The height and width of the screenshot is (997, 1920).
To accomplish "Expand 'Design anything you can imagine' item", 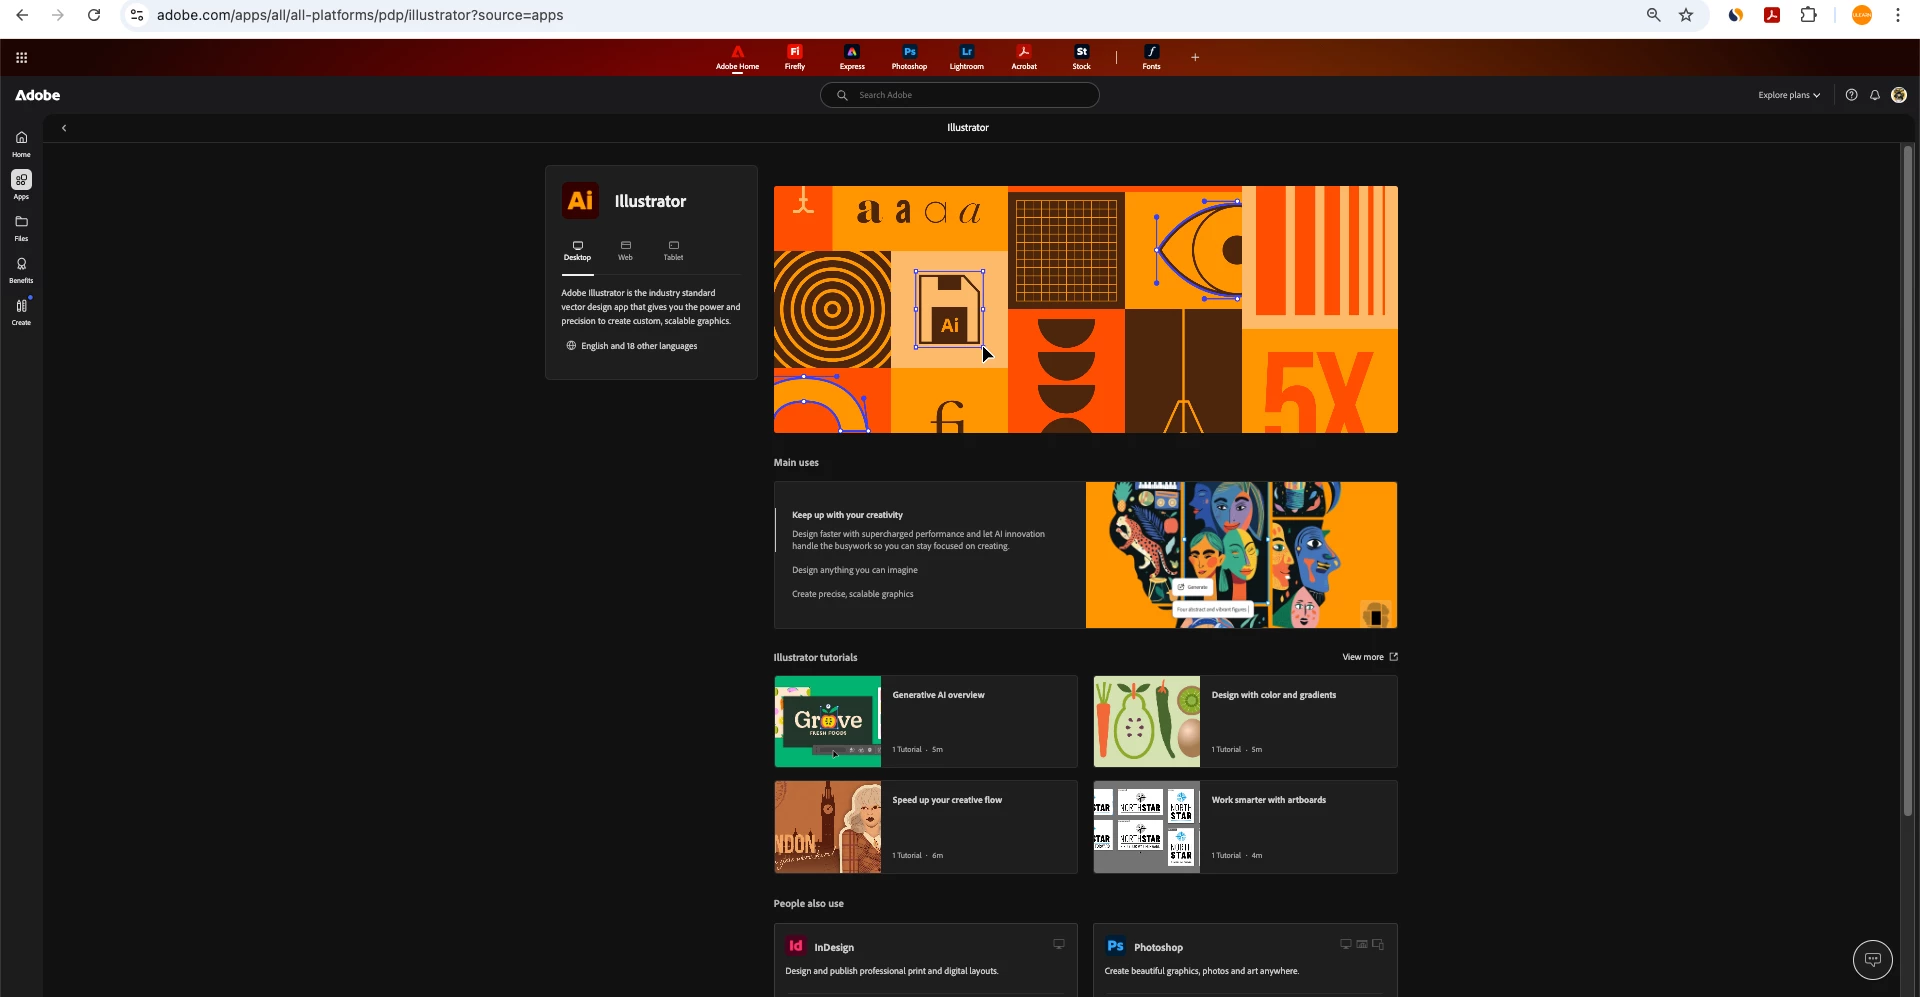I will [x=854, y=570].
